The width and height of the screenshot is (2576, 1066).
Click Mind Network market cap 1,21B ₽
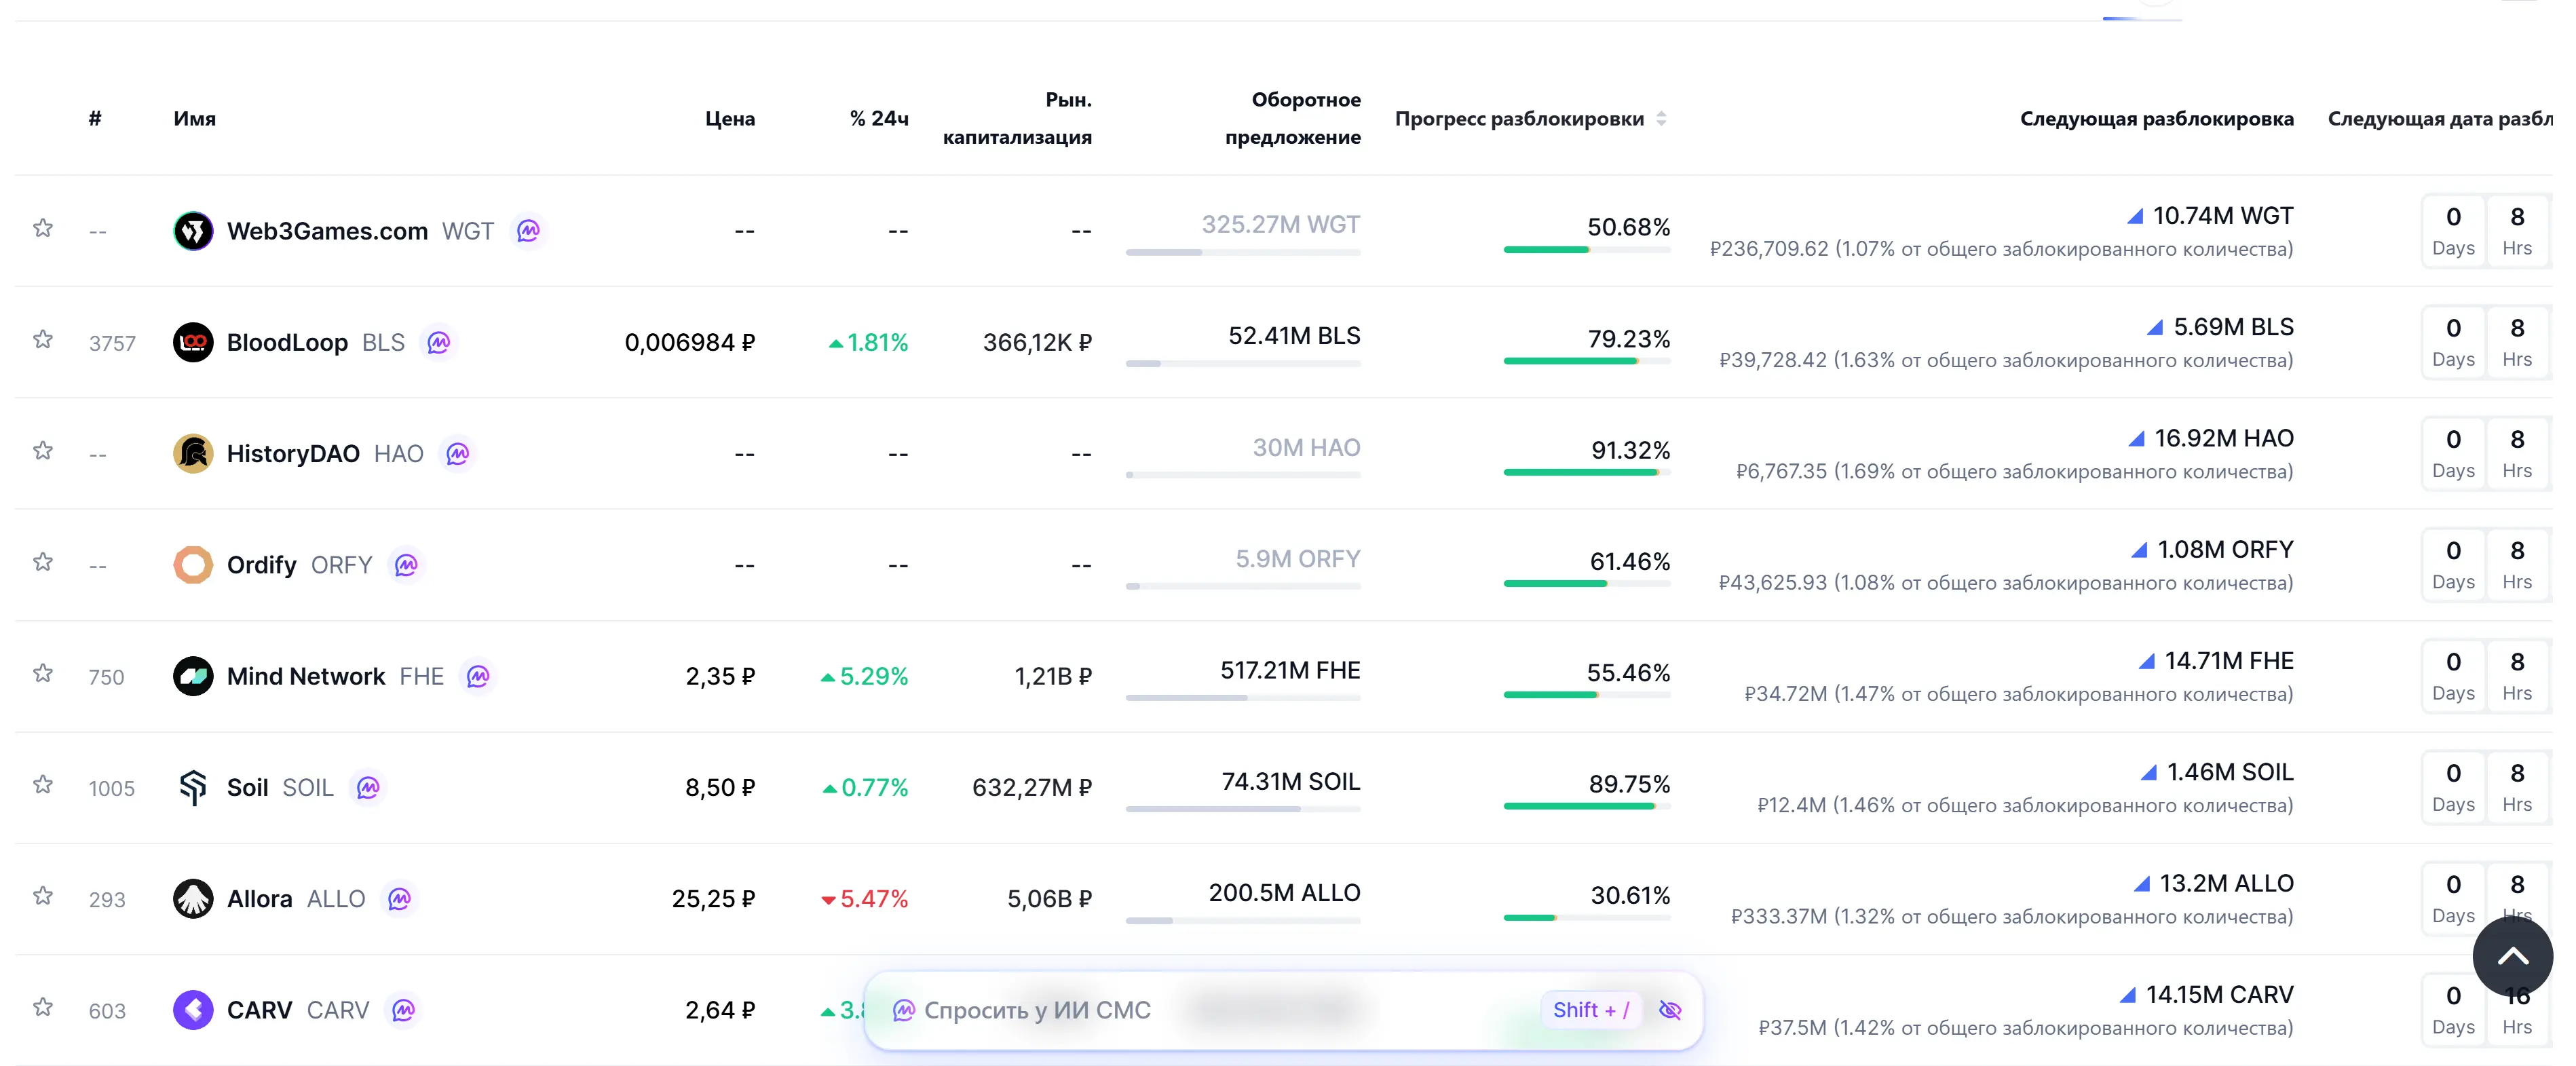[1053, 676]
